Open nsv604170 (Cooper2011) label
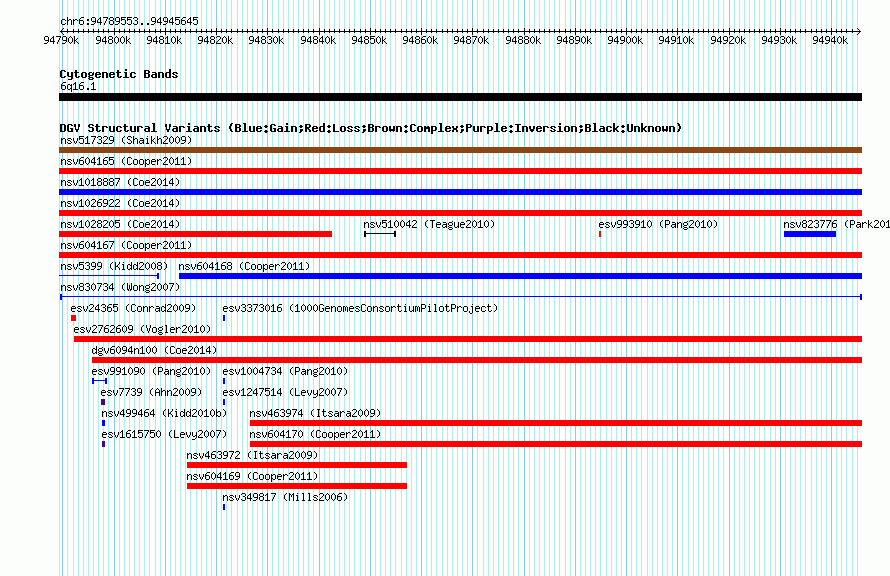The image size is (890, 576). 315,434
